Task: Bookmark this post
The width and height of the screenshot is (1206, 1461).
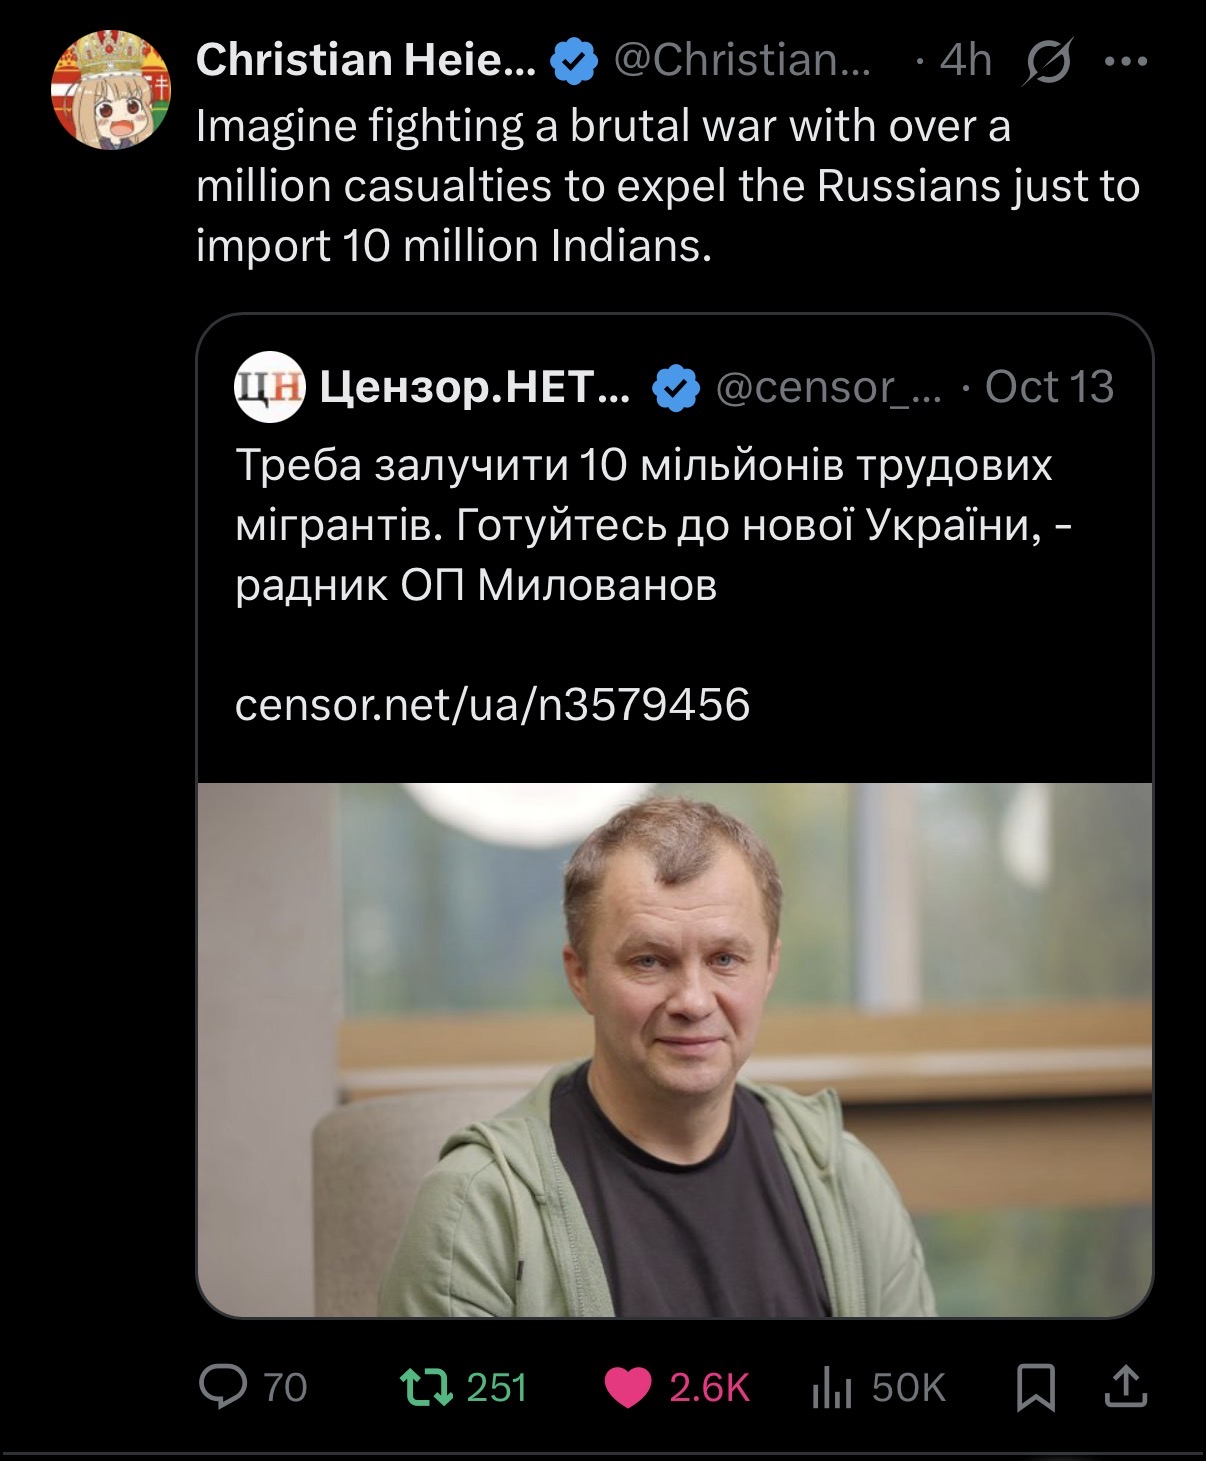Action: 1036,1388
